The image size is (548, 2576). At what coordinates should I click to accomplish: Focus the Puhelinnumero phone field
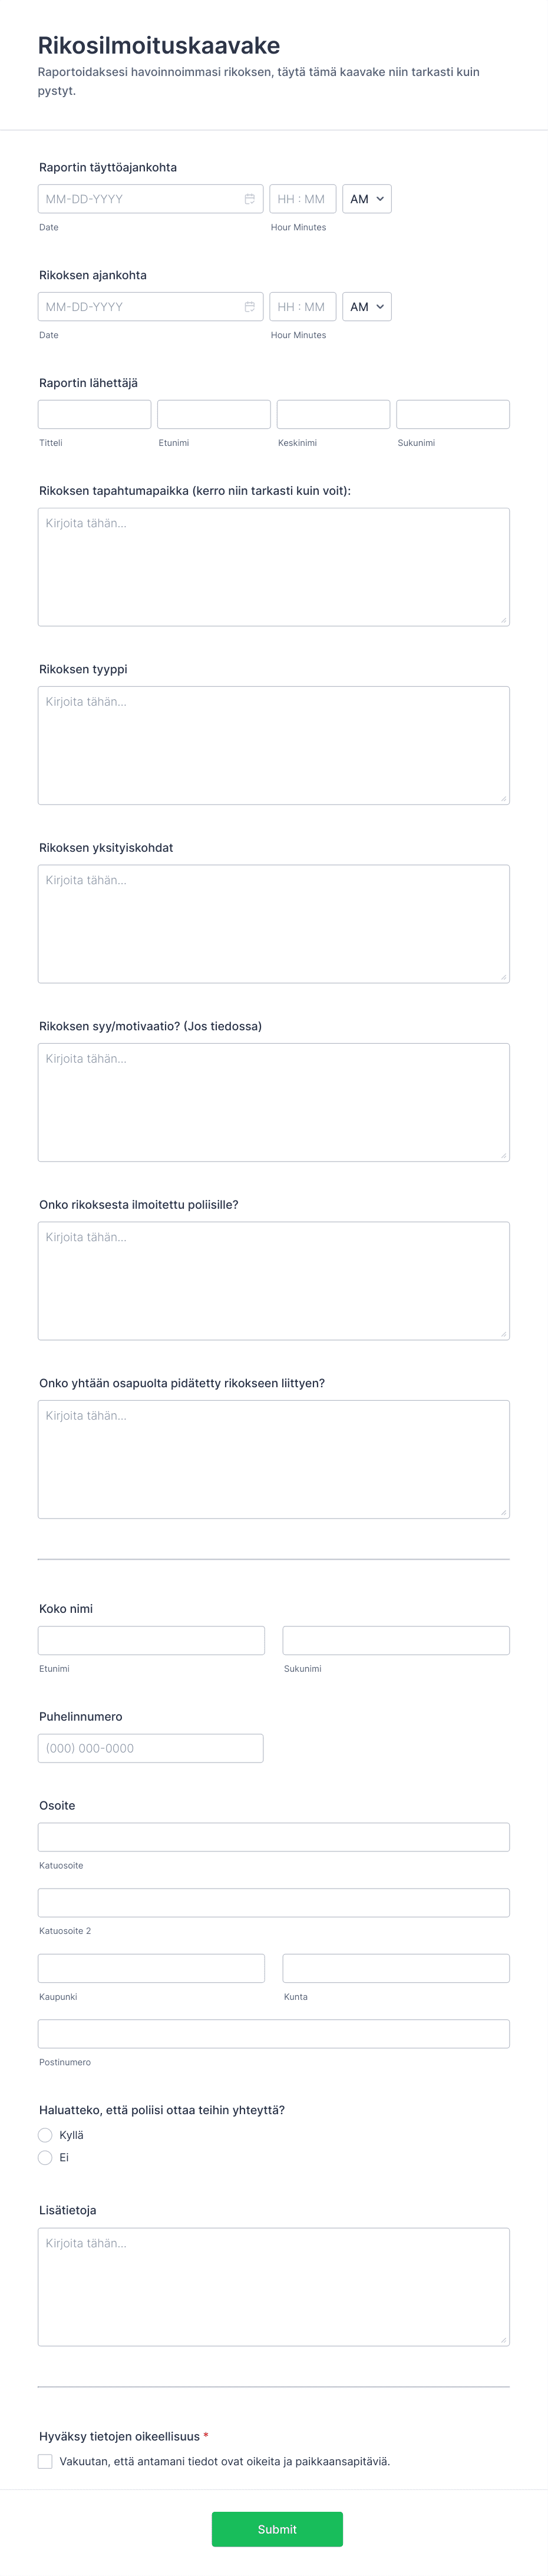[x=151, y=1748]
